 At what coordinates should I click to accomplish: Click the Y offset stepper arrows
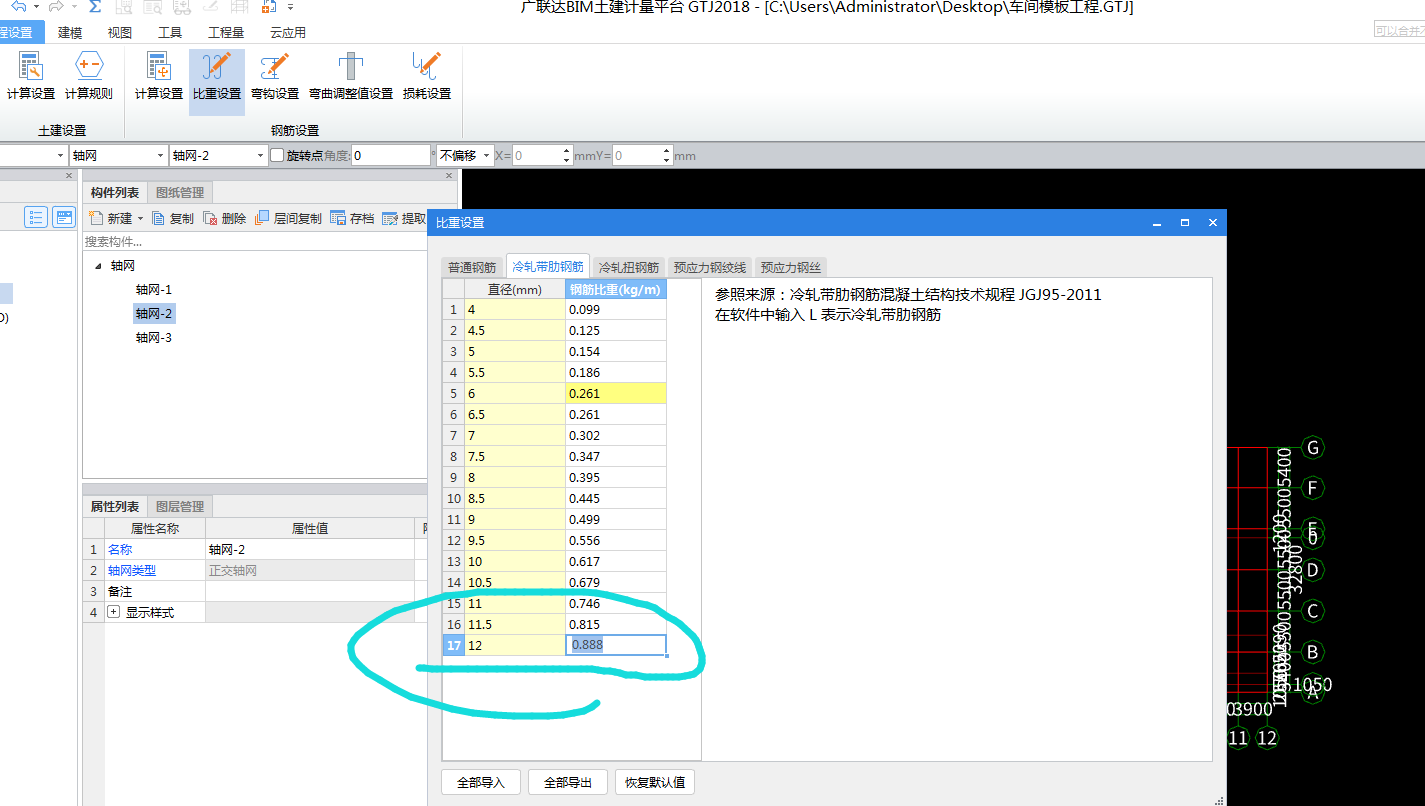pyautogui.click(x=666, y=155)
